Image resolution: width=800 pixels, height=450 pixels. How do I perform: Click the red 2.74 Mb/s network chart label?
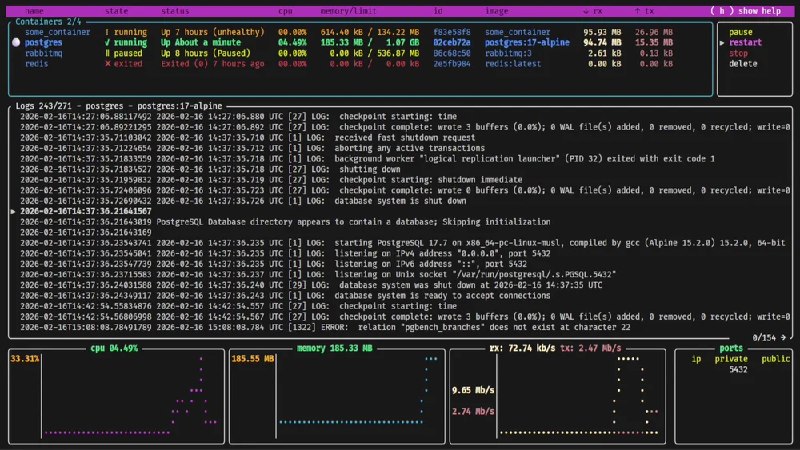click(x=473, y=412)
